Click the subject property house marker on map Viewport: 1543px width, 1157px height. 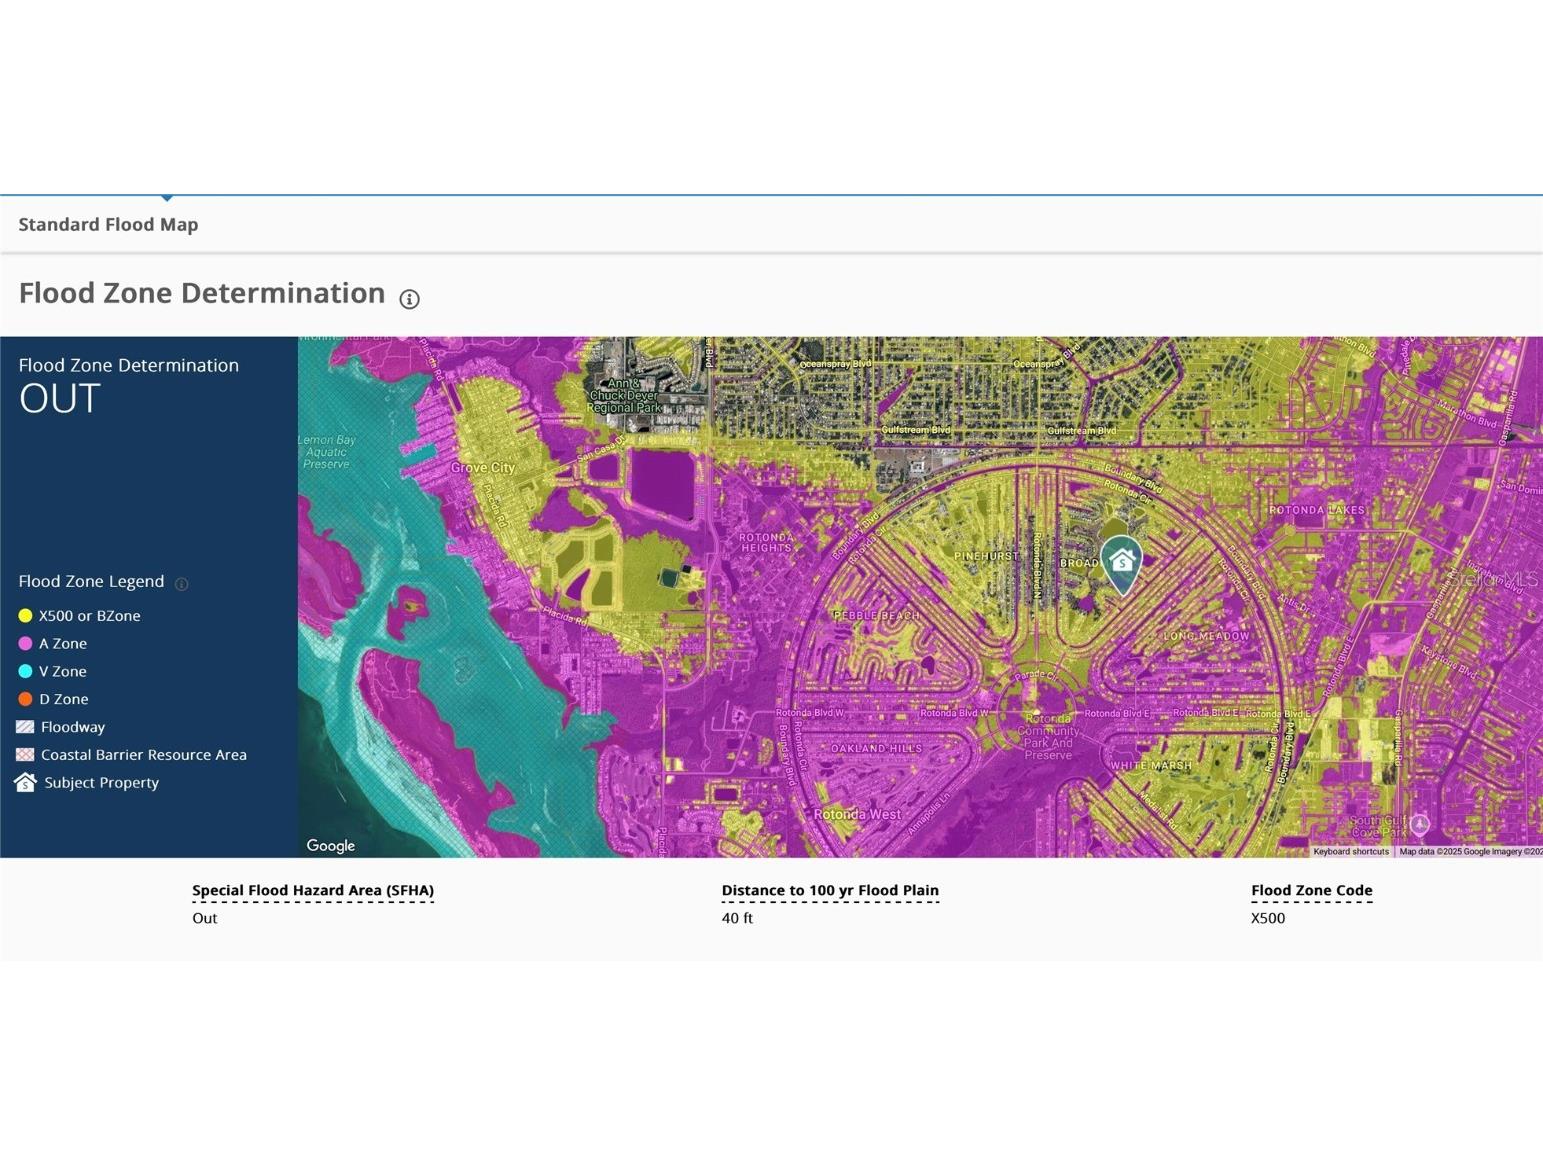[x=1121, y=562]
